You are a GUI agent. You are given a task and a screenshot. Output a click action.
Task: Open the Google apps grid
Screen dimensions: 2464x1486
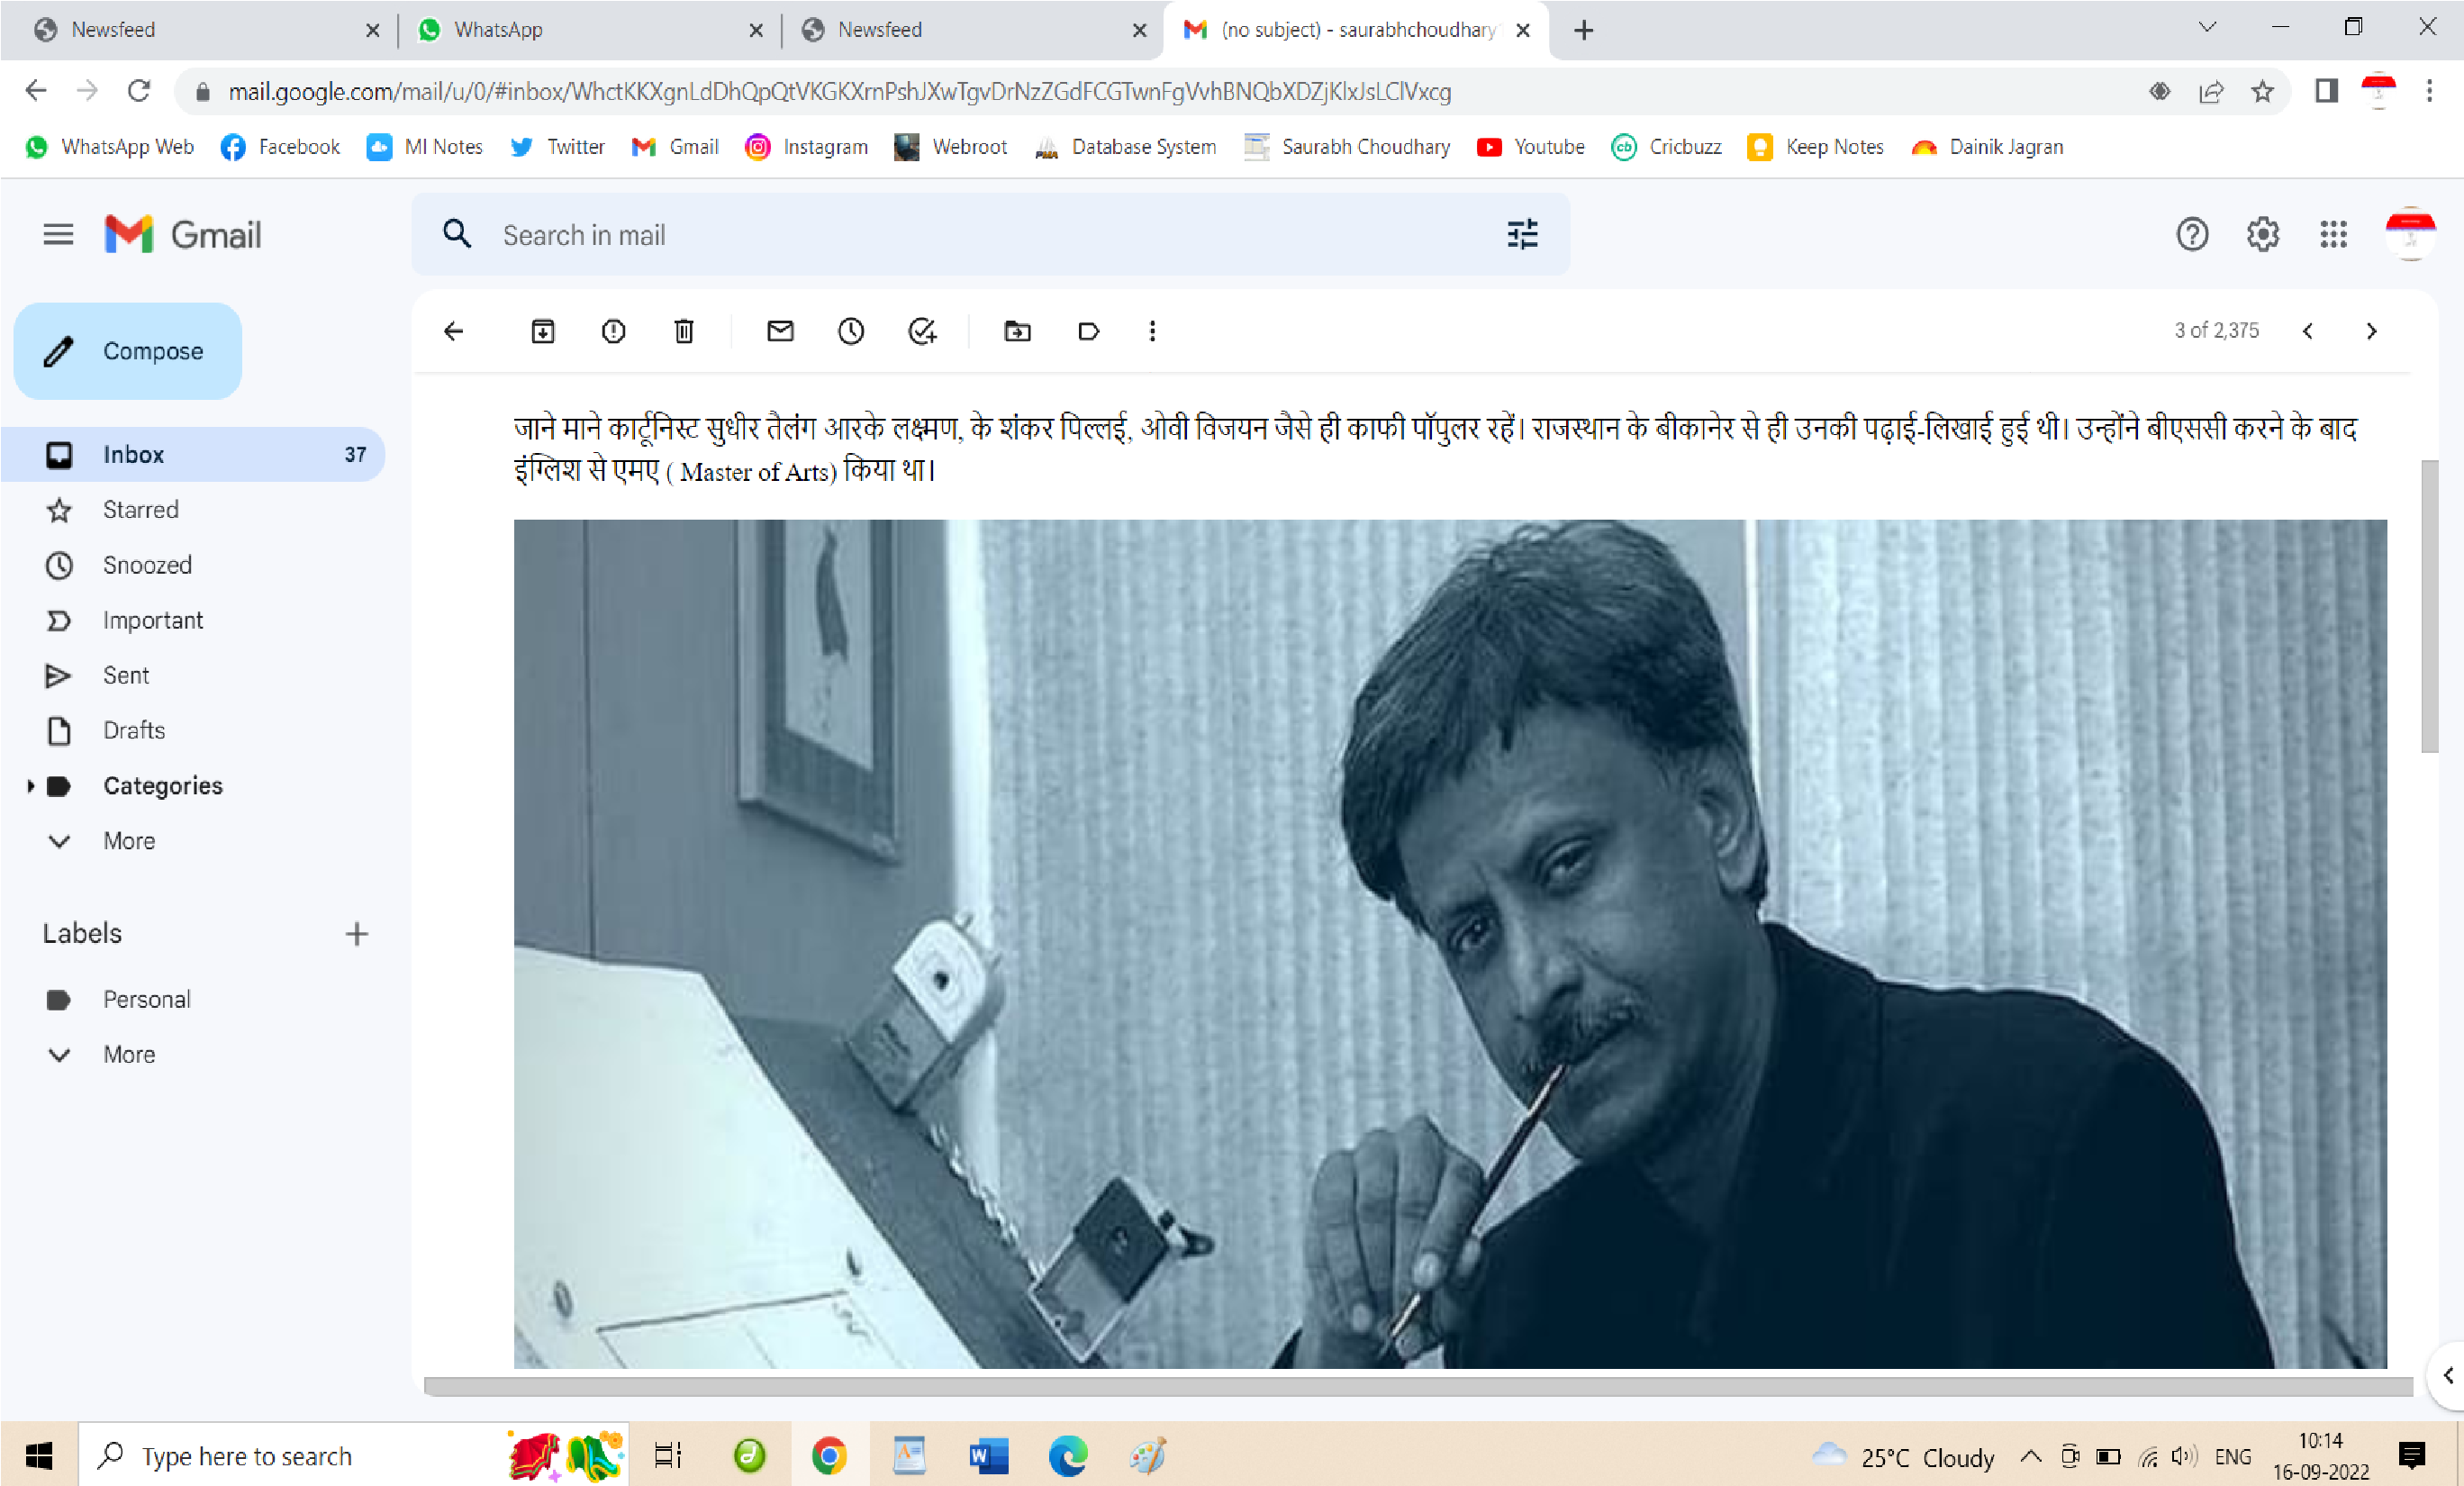click(2333, 234)
